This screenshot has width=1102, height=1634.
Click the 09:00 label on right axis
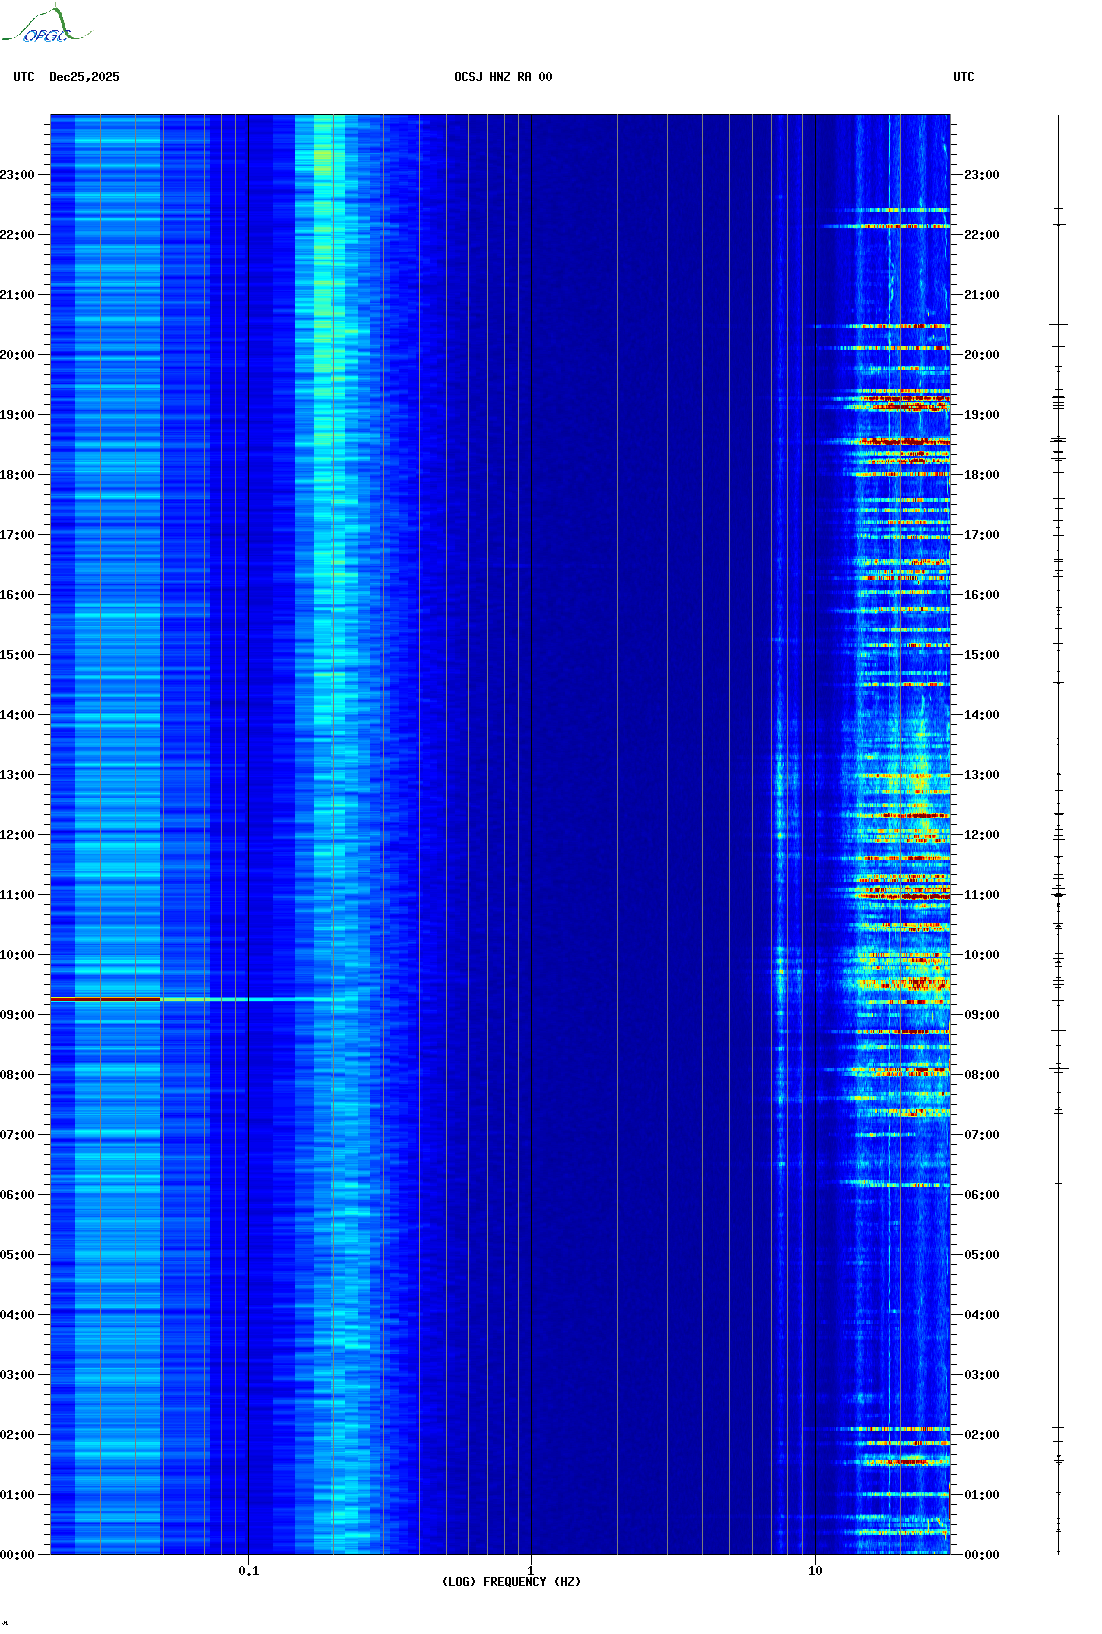[x=982, y=1015]
